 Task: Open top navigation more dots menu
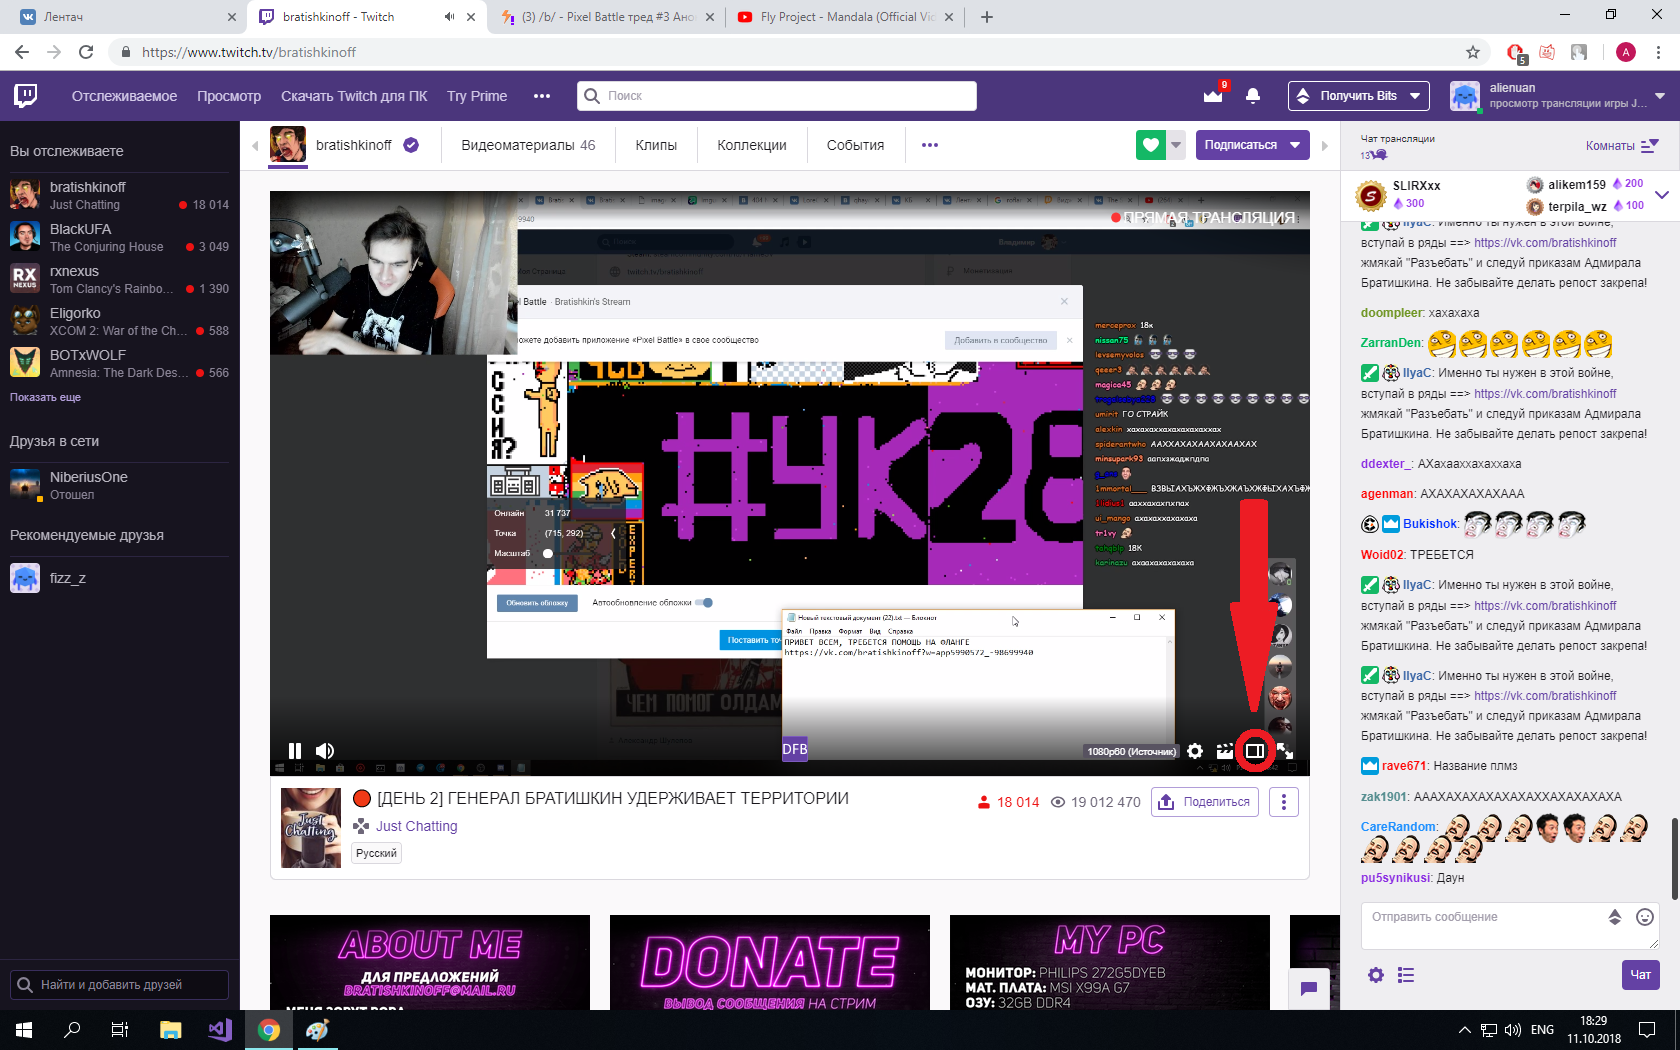click(x=542, y=96)
